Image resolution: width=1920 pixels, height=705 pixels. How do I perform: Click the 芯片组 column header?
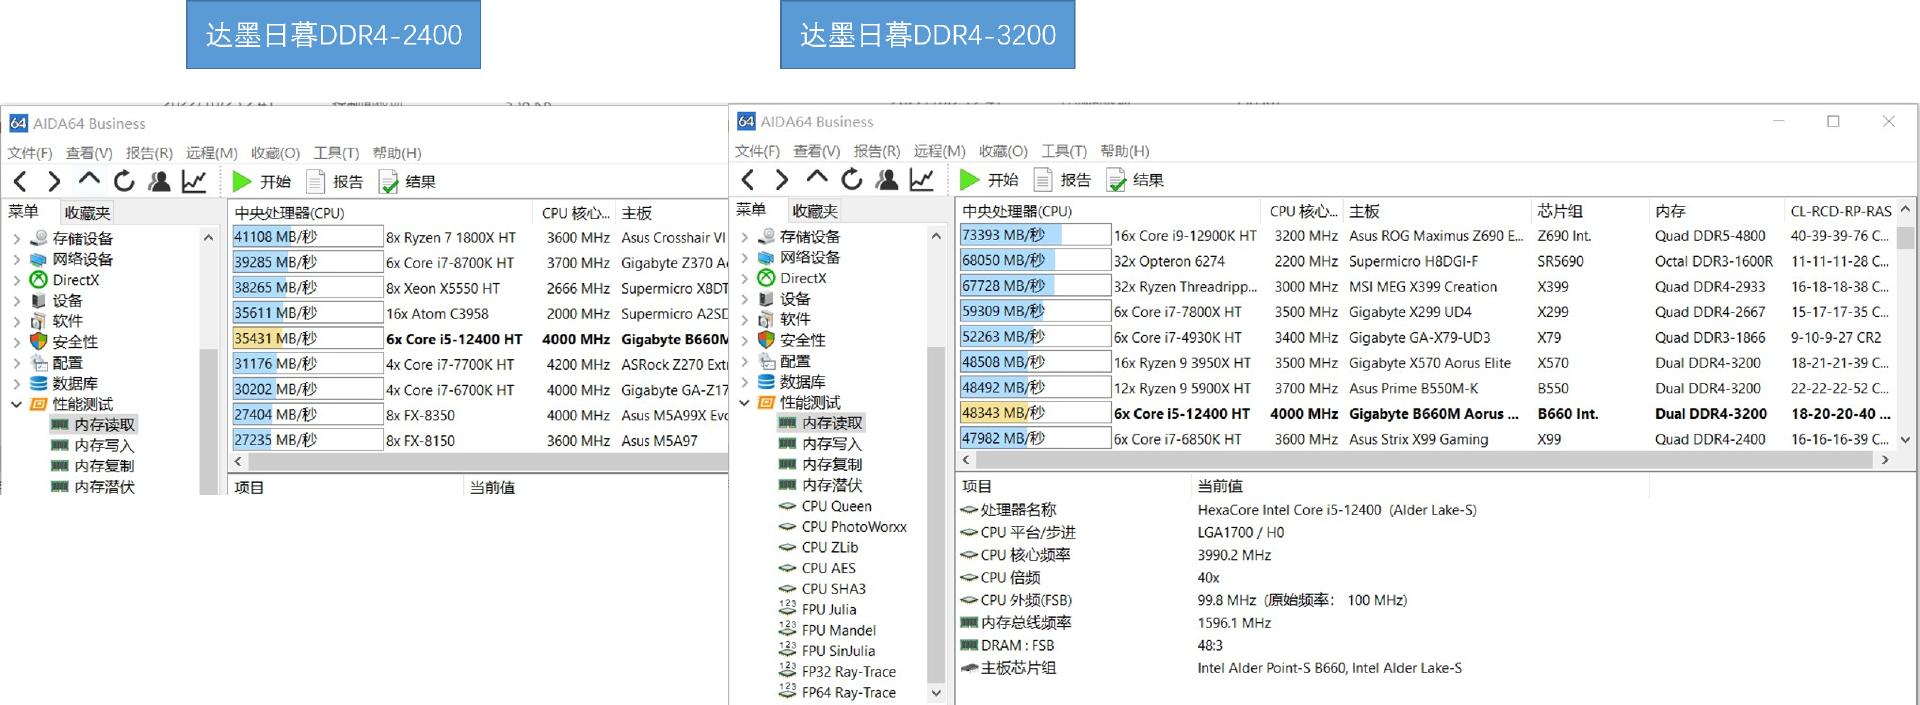[x=1561, y=211]
